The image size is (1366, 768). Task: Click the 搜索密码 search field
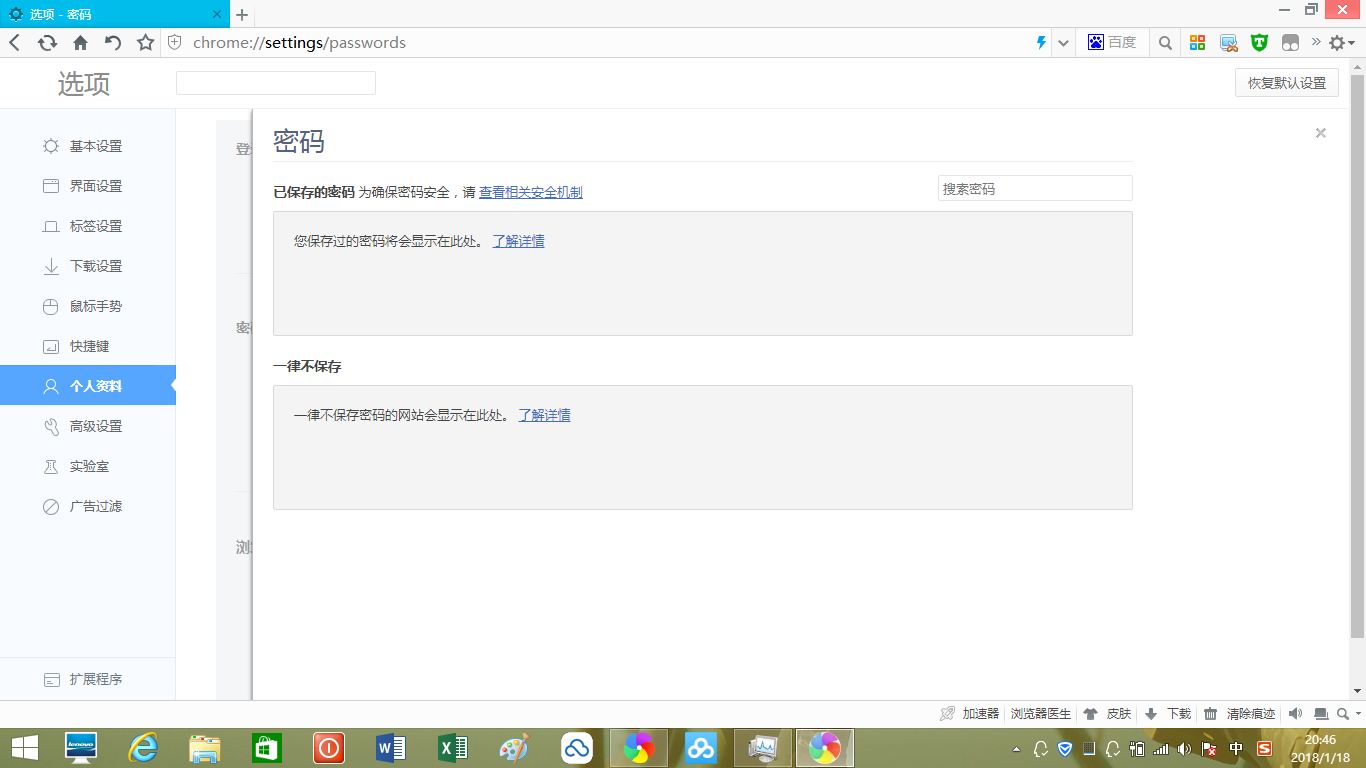coord(1035,188)
